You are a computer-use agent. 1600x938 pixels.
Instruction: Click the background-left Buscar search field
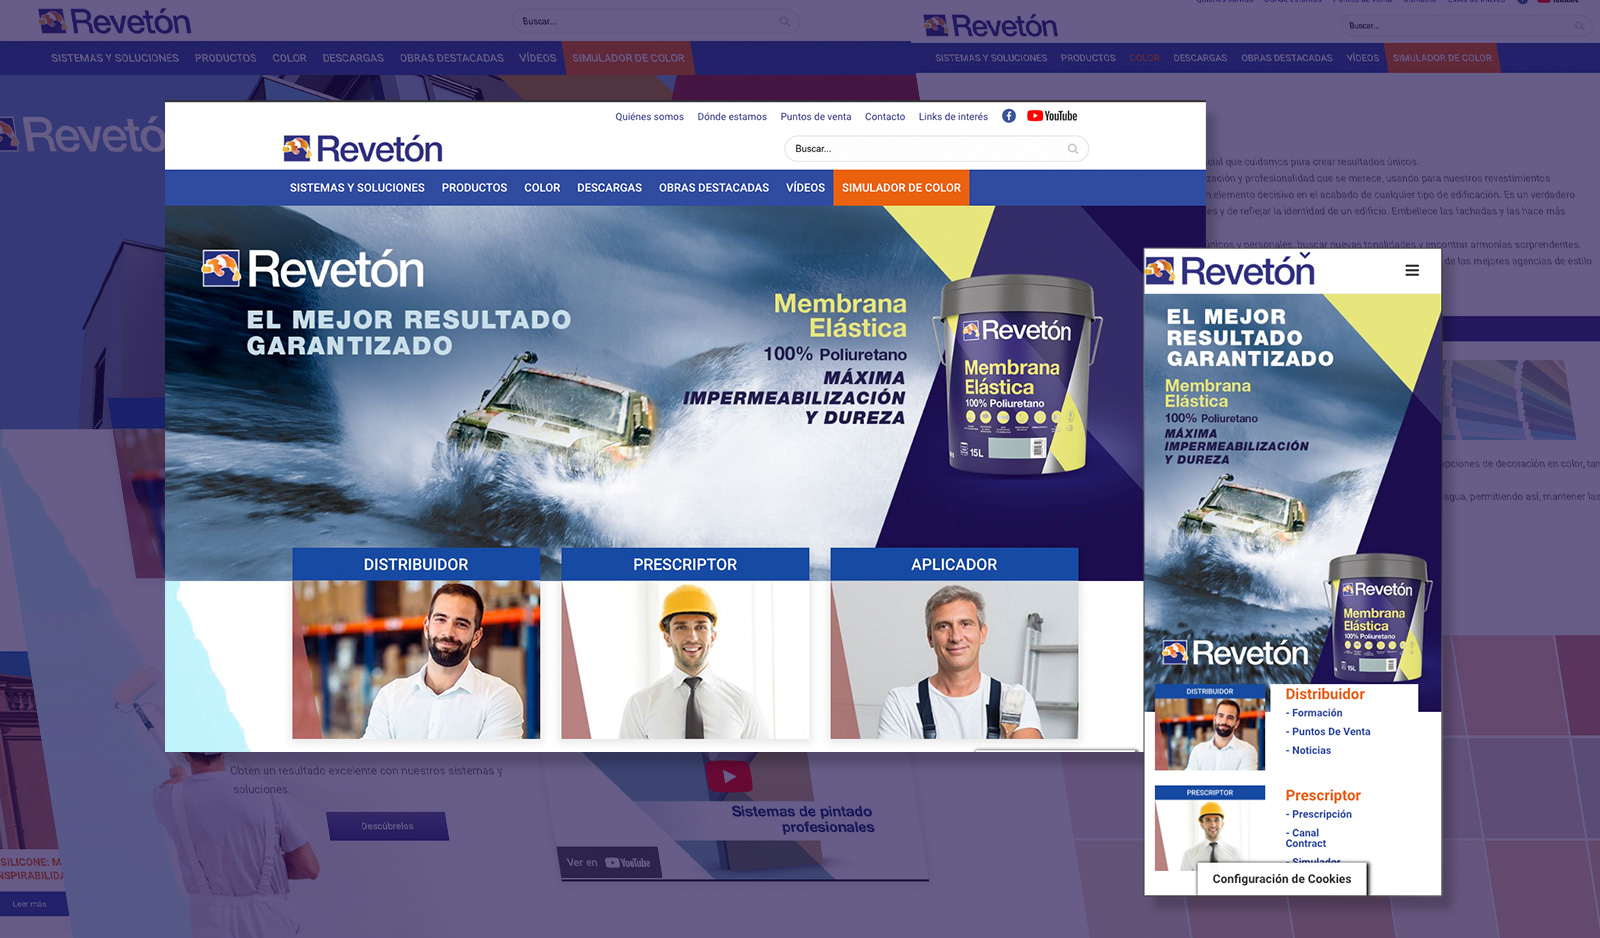655,21
